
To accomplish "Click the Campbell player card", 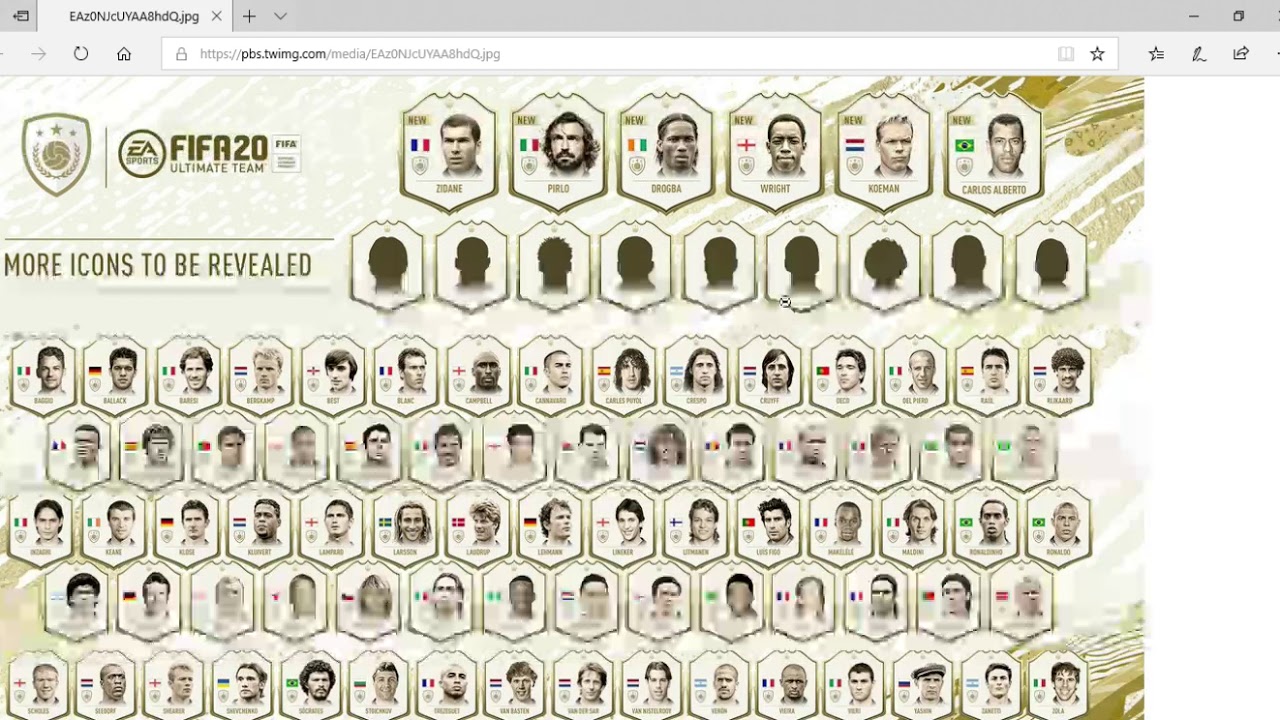I will point(479,374).
